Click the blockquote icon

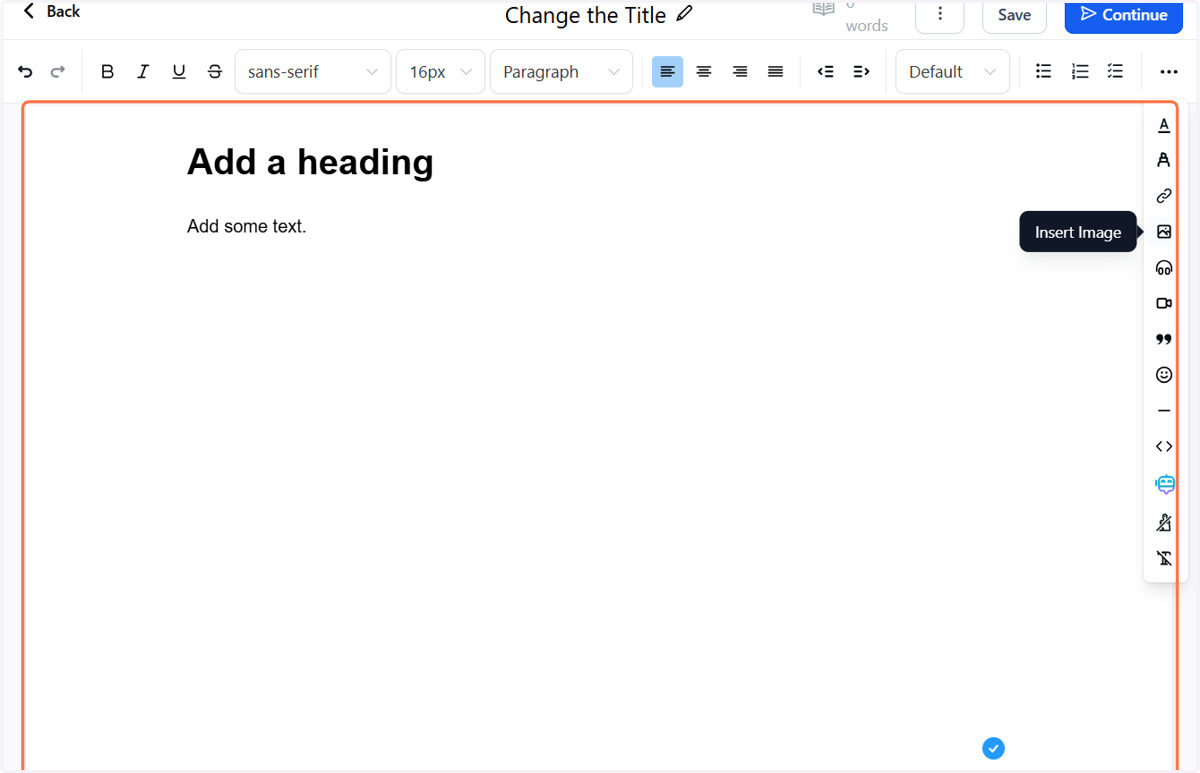[1164, 339]
